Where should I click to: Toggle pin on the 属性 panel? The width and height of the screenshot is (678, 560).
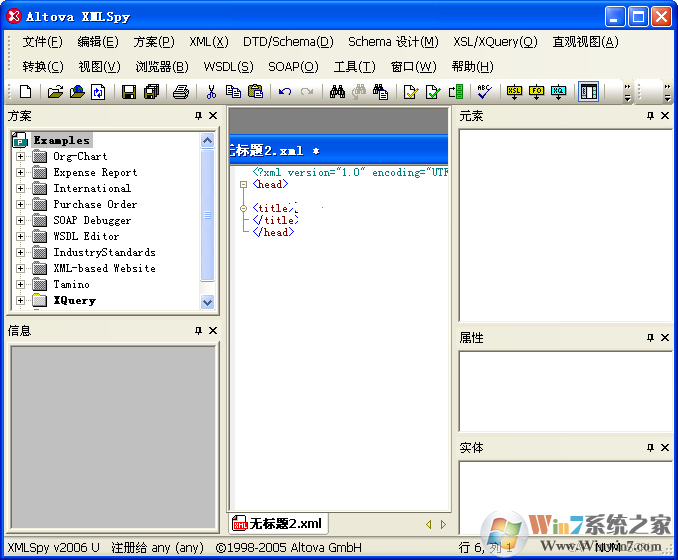(x=650, y=338)
